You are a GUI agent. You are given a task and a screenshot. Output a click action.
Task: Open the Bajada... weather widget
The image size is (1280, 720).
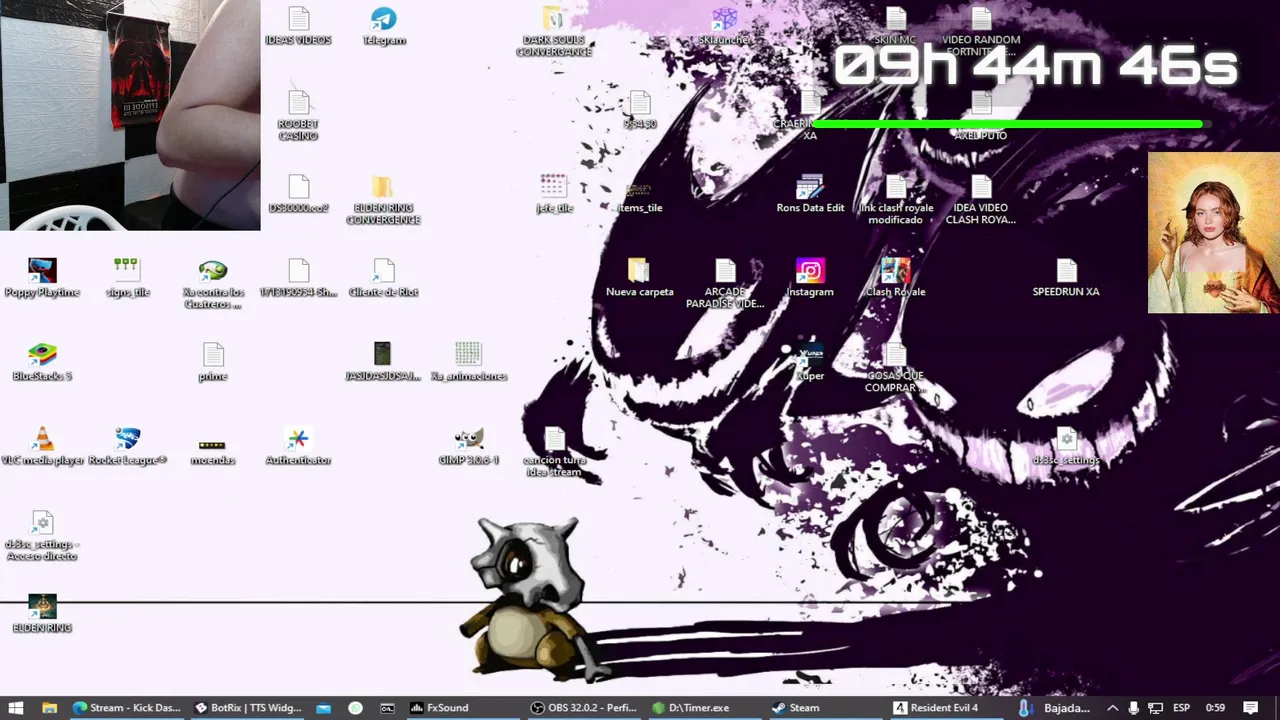coord(1054,708)
